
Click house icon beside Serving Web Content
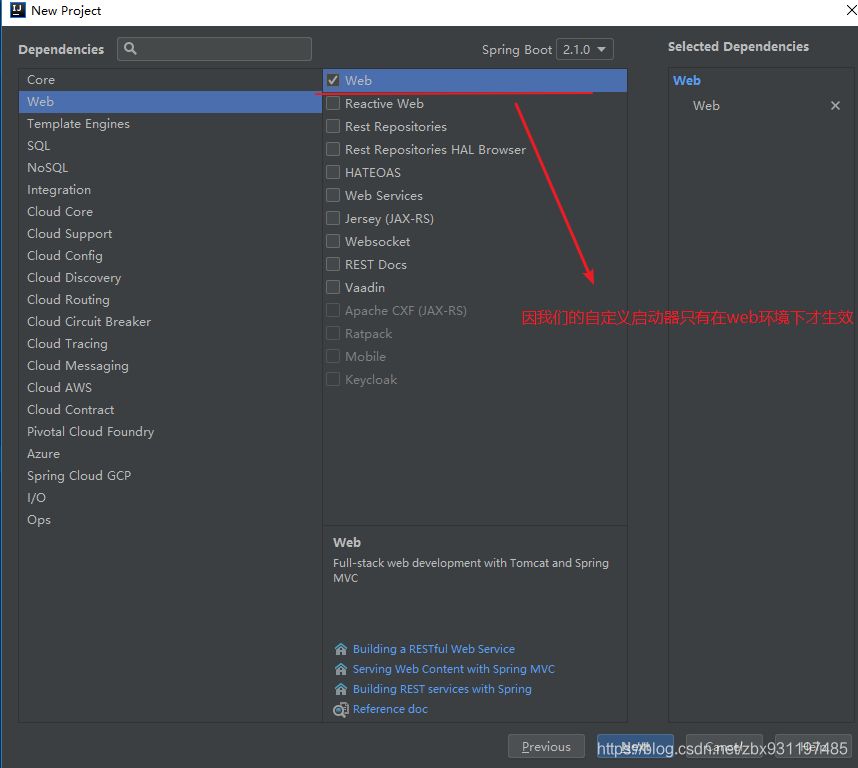pyautogui.click(x=340, y=669)
